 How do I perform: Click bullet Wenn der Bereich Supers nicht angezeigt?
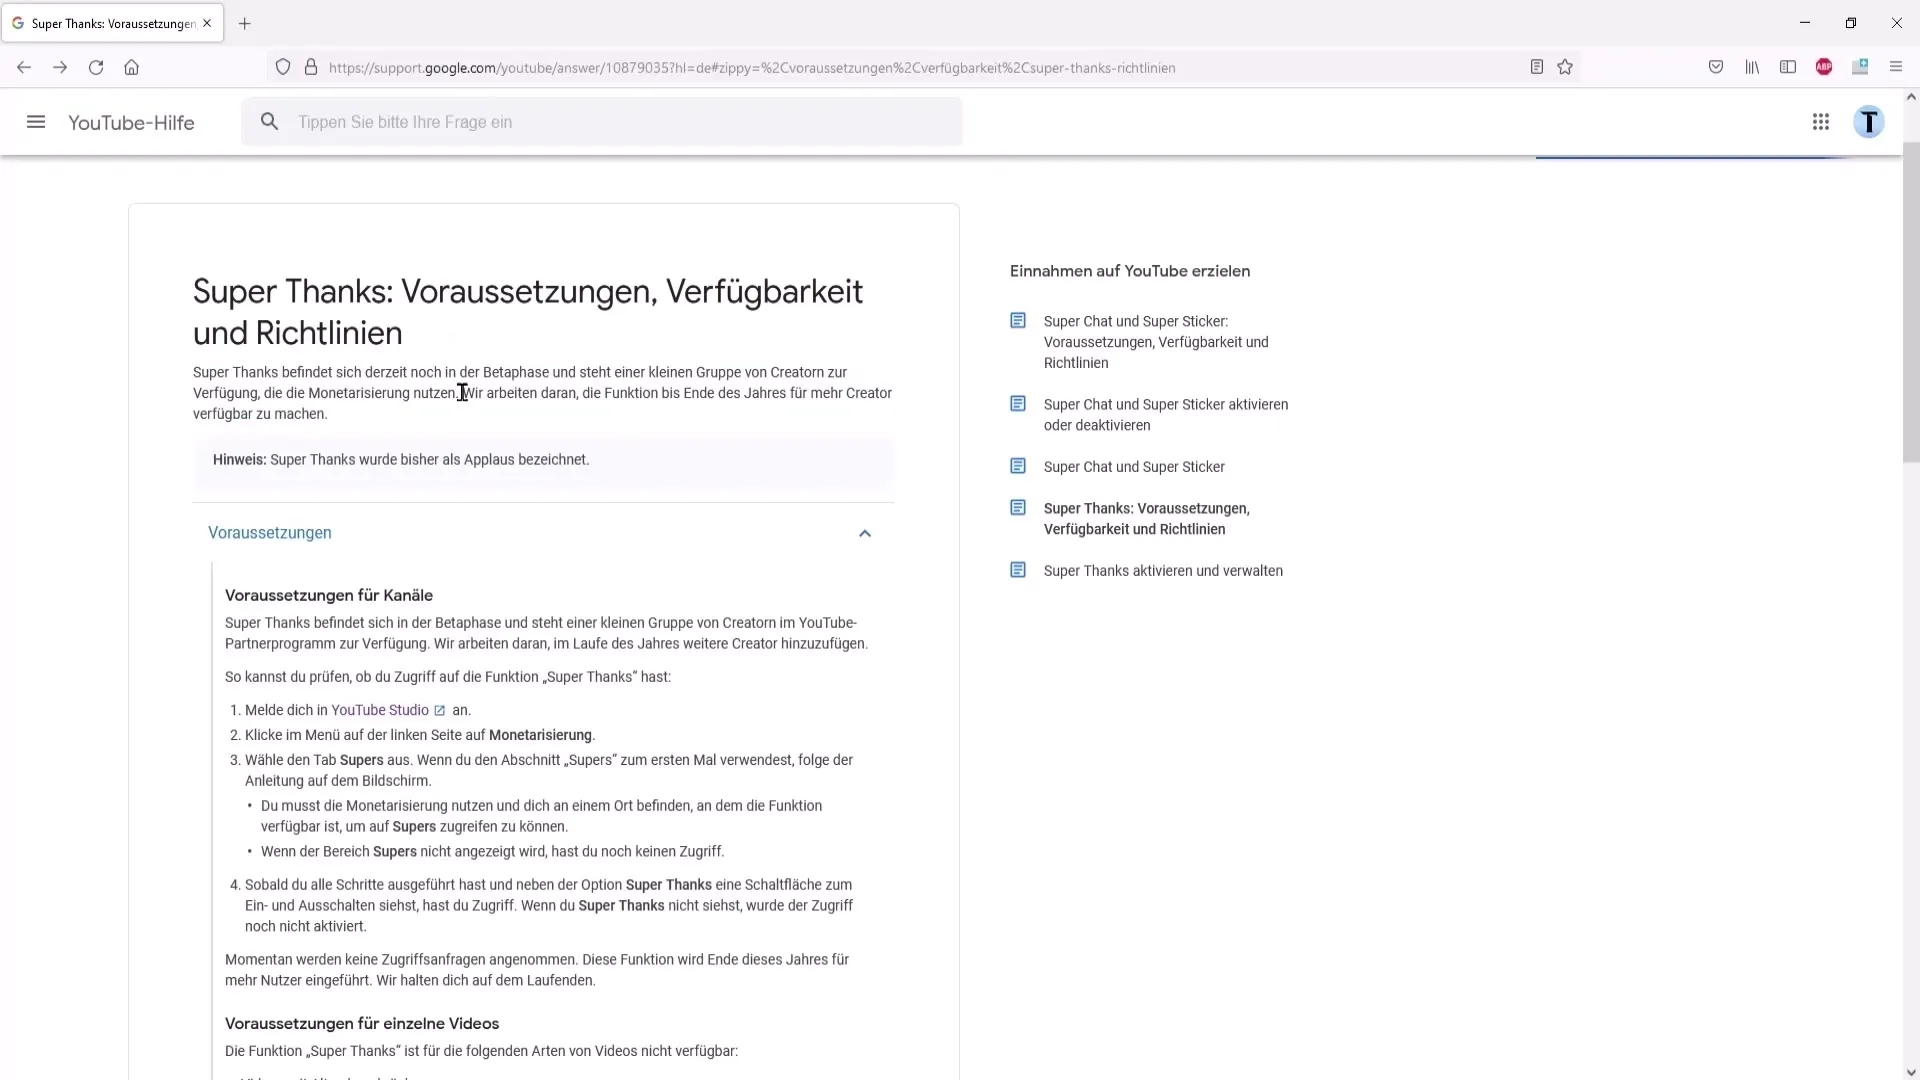[x=492, y=851]
